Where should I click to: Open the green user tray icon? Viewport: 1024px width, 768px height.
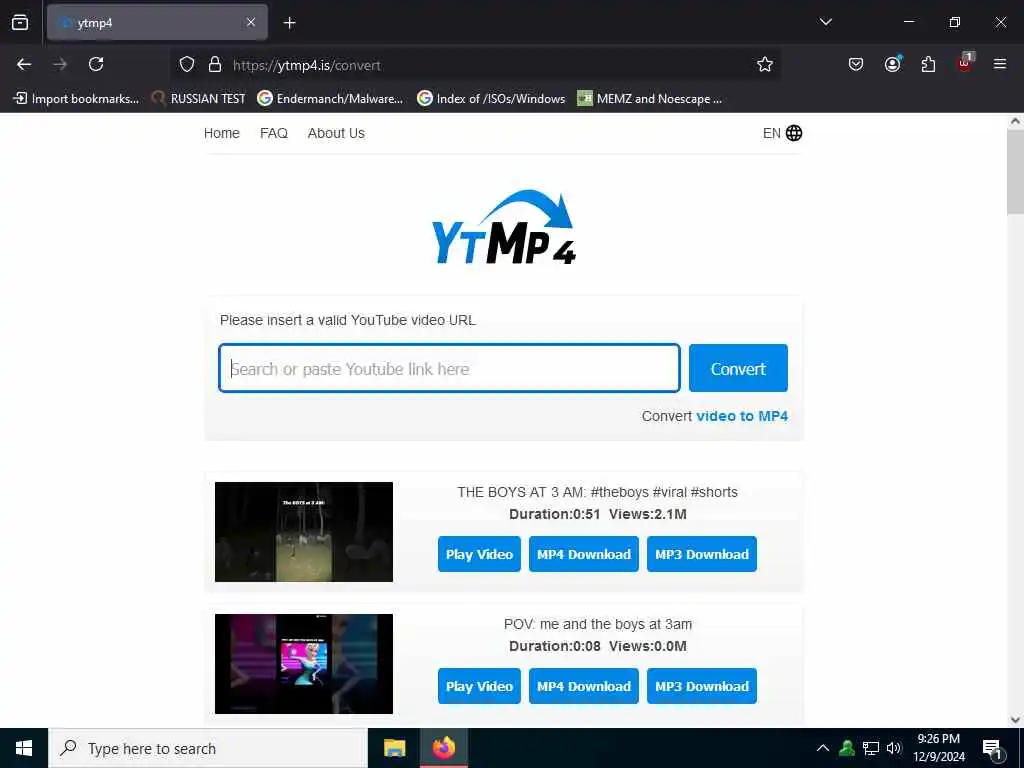pyautogui.click(x=847, y=748)
